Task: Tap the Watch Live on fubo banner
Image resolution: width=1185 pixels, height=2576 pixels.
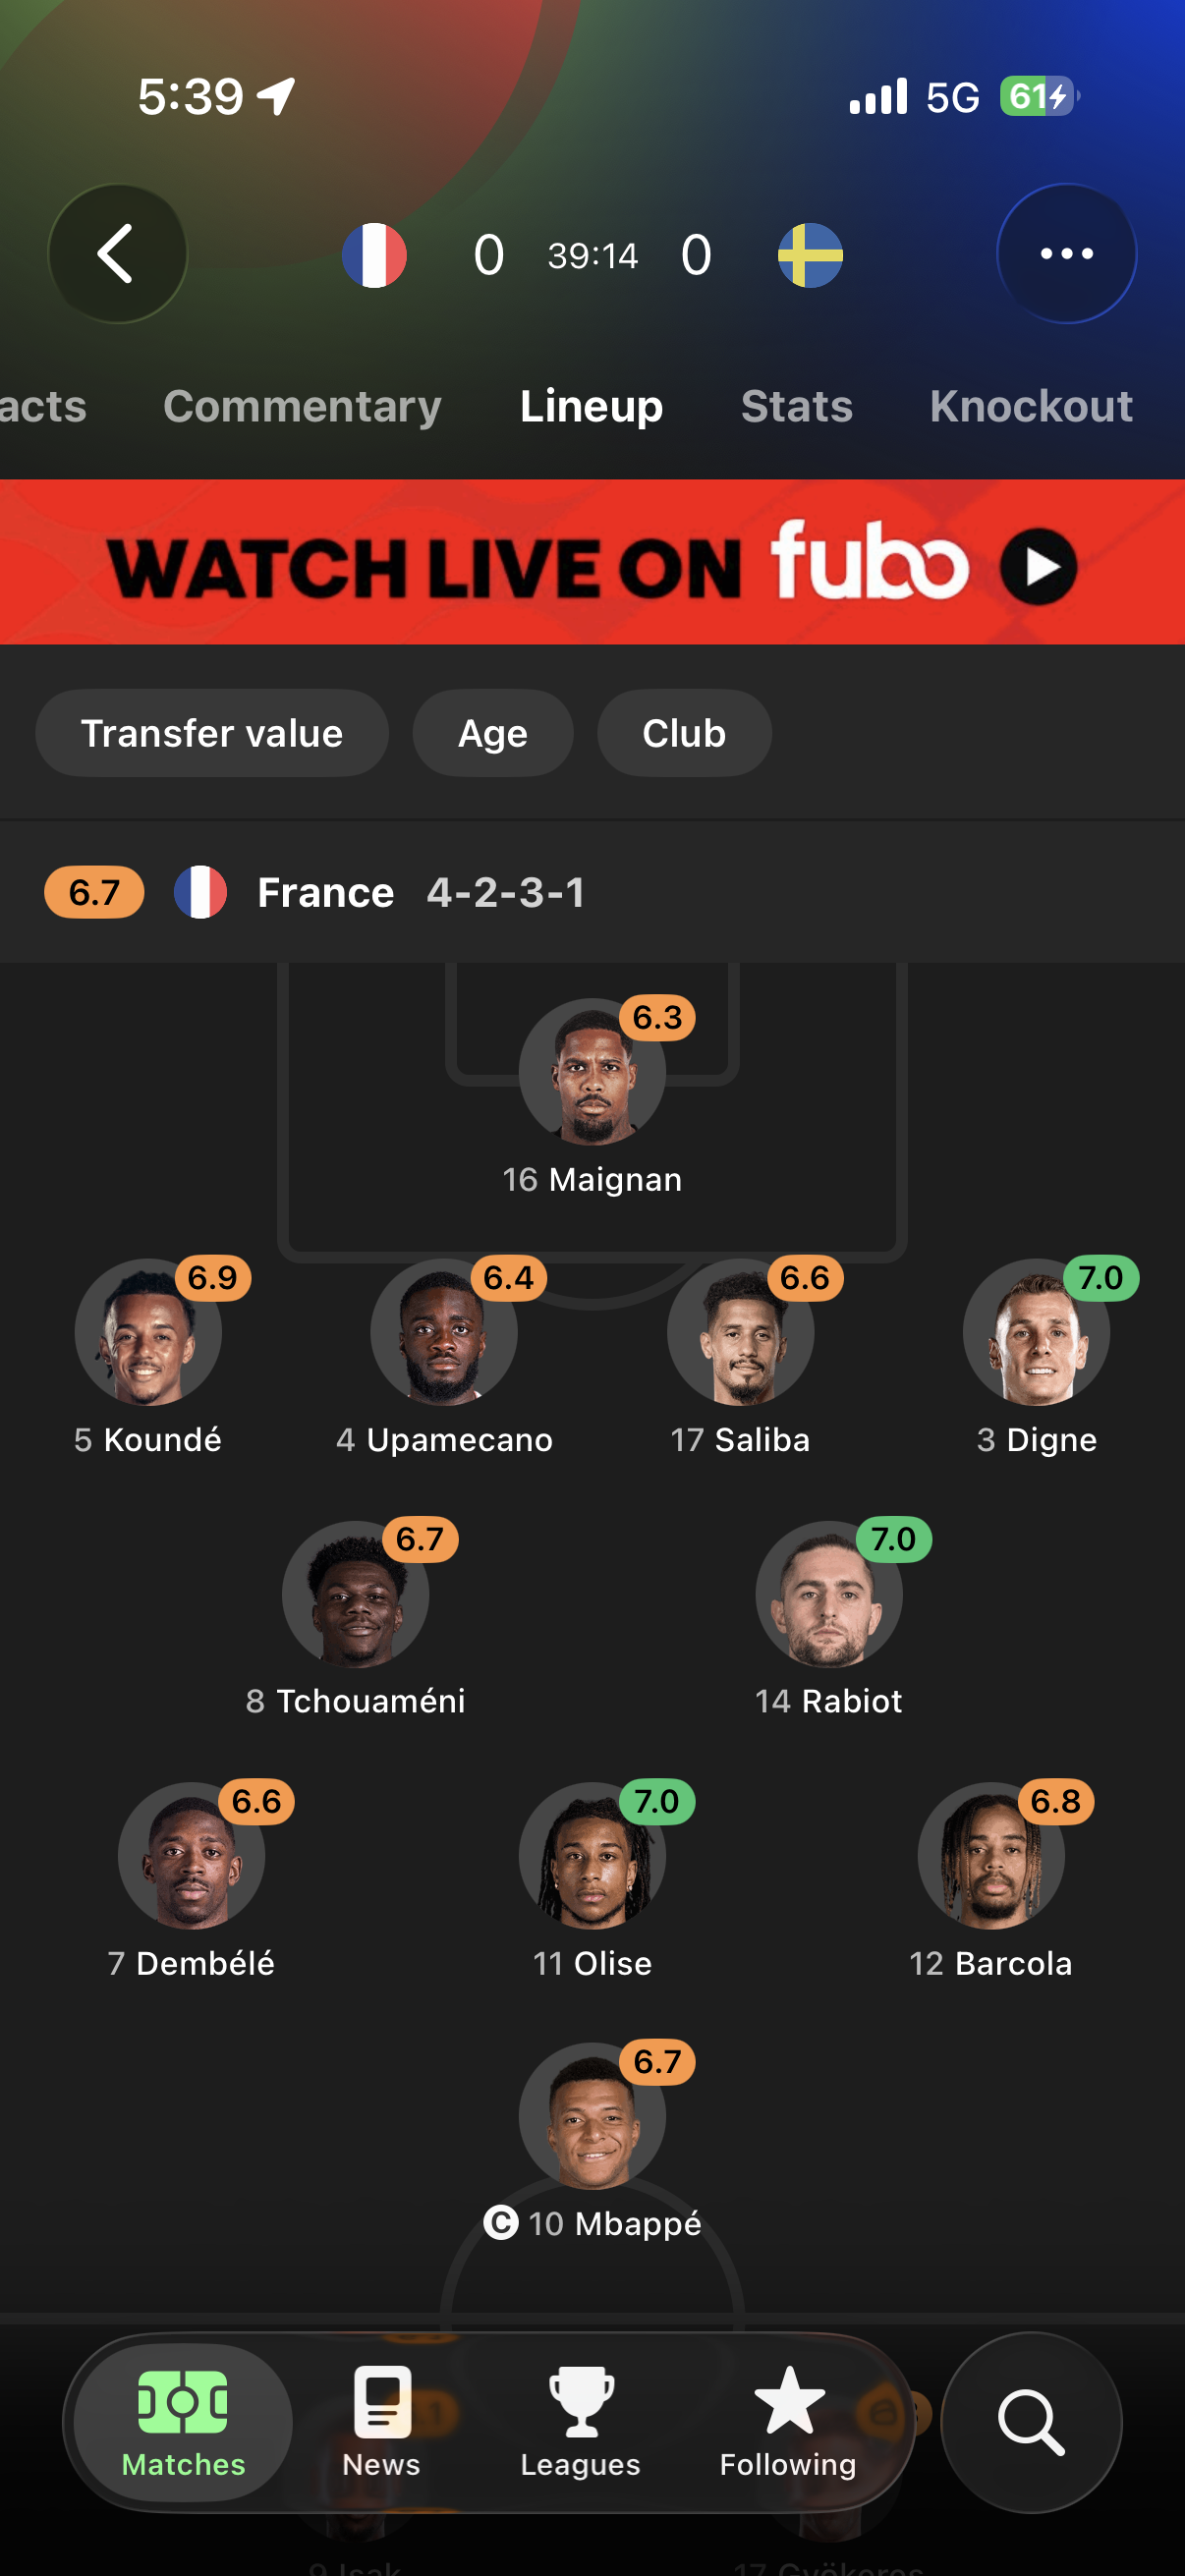Action: 592,562
